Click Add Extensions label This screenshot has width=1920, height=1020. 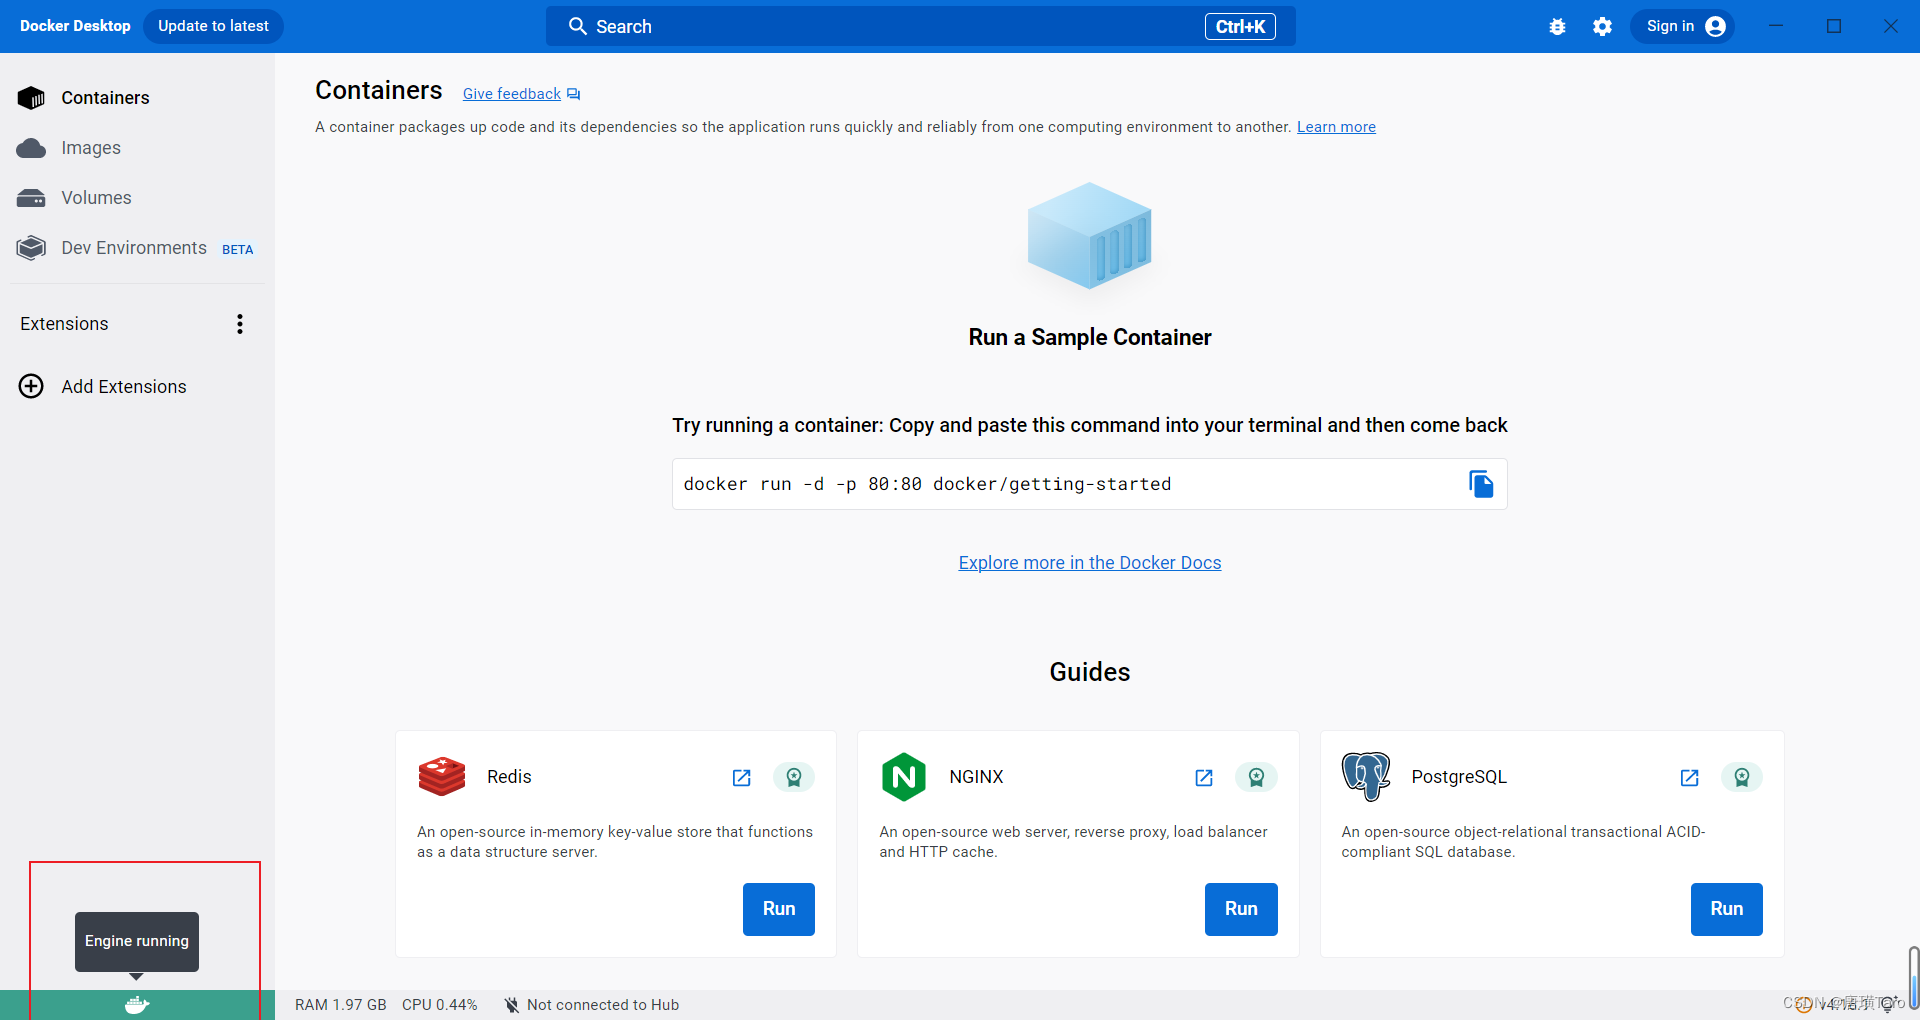(x=124, y=387)
